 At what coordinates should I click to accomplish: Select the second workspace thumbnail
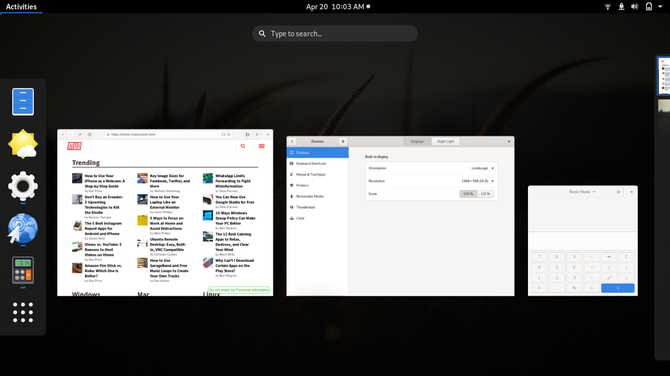(x=664, y=118)
